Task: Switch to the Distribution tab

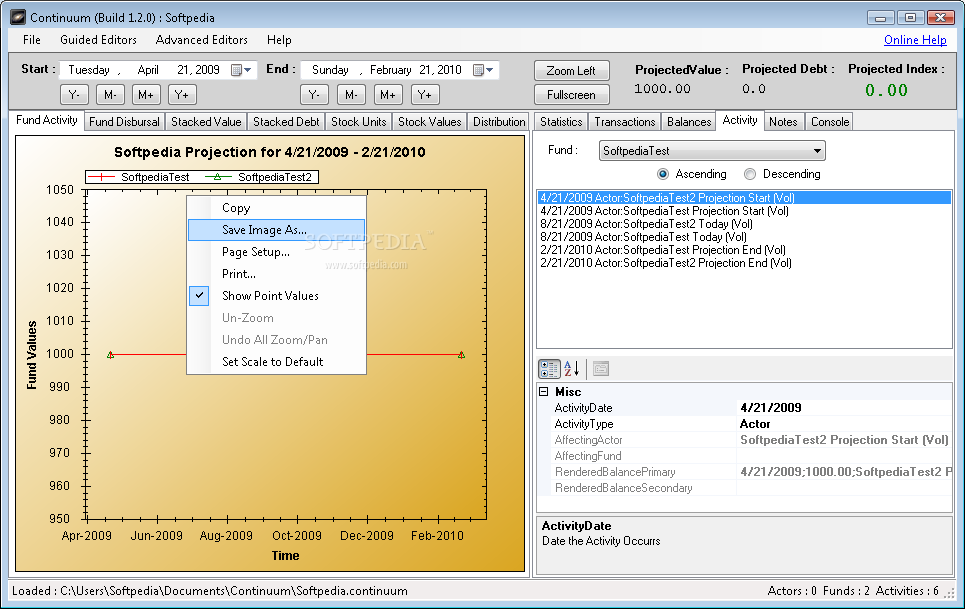Action: tap(499, 122)
